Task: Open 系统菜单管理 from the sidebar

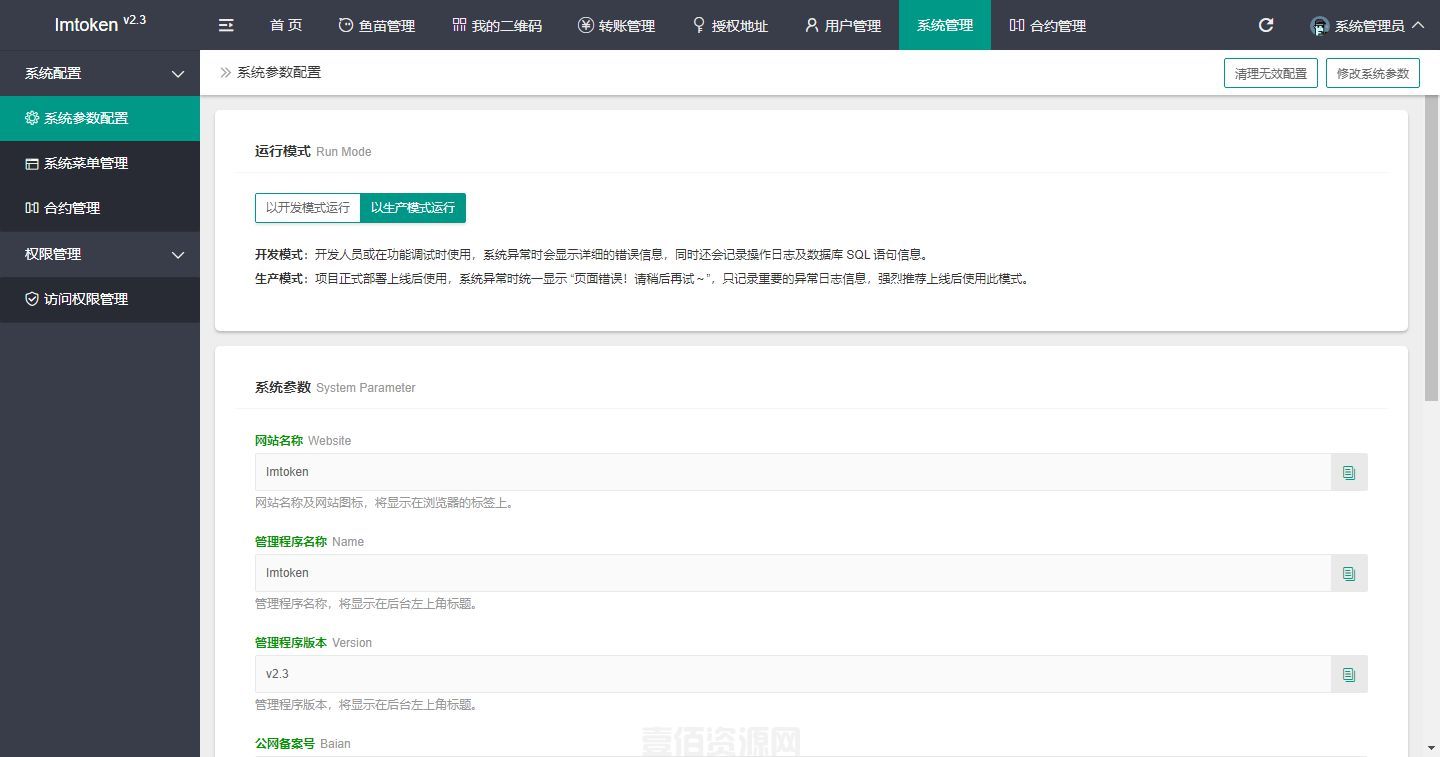Action: tap(85, 163)
